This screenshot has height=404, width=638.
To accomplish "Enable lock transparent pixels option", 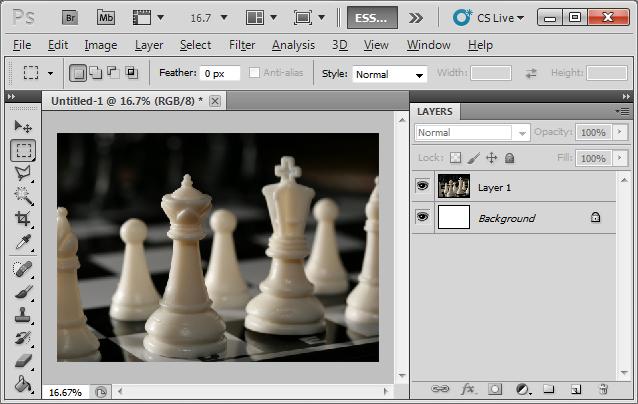I will point(455,158).
